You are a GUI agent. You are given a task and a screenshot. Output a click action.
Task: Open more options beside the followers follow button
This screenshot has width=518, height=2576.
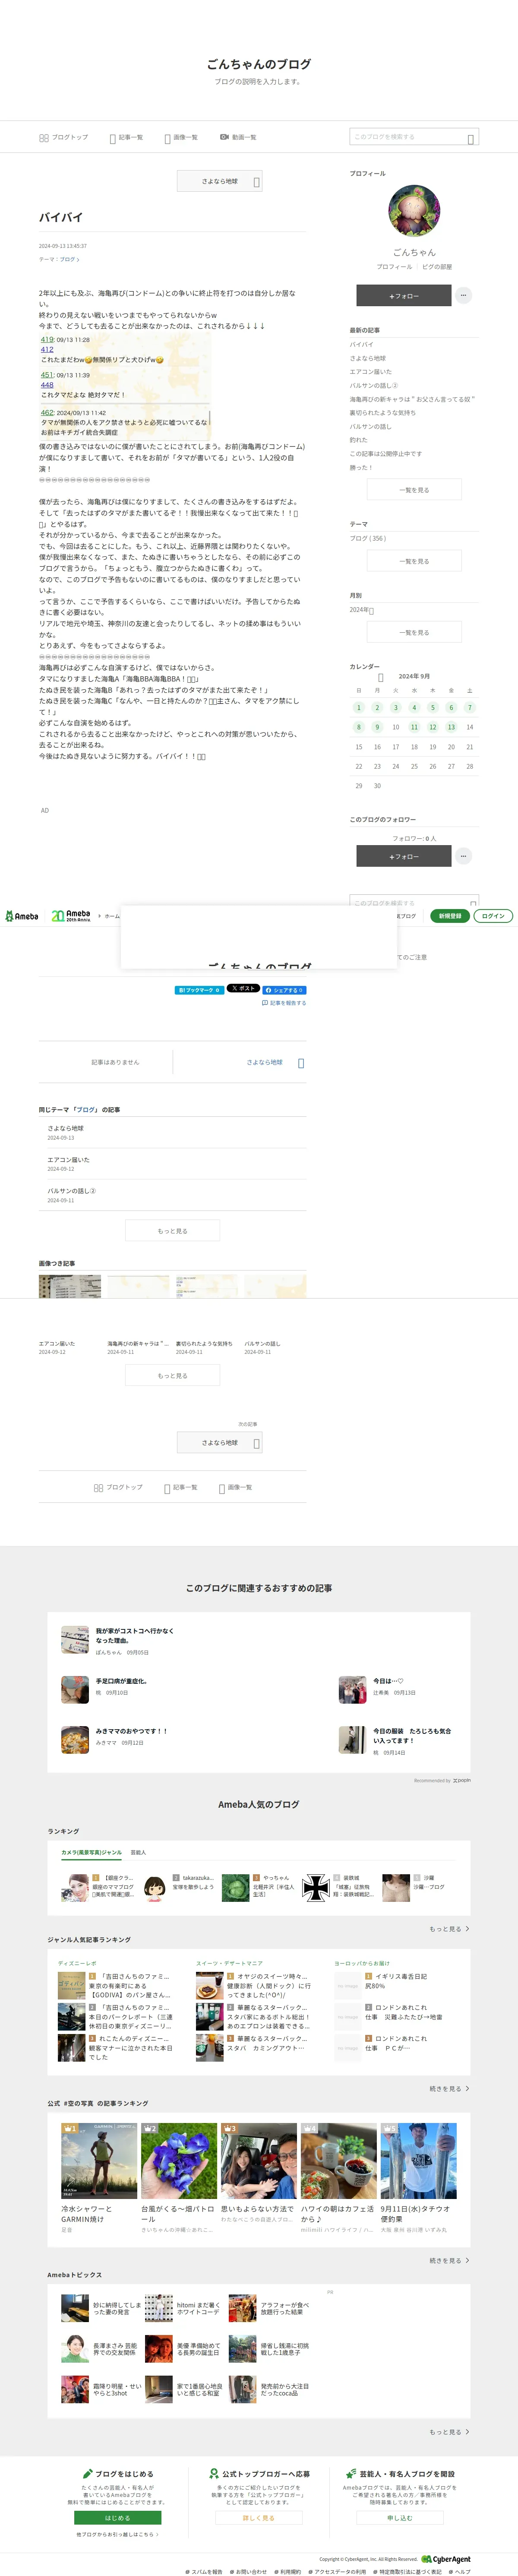[x=463, y=856]
